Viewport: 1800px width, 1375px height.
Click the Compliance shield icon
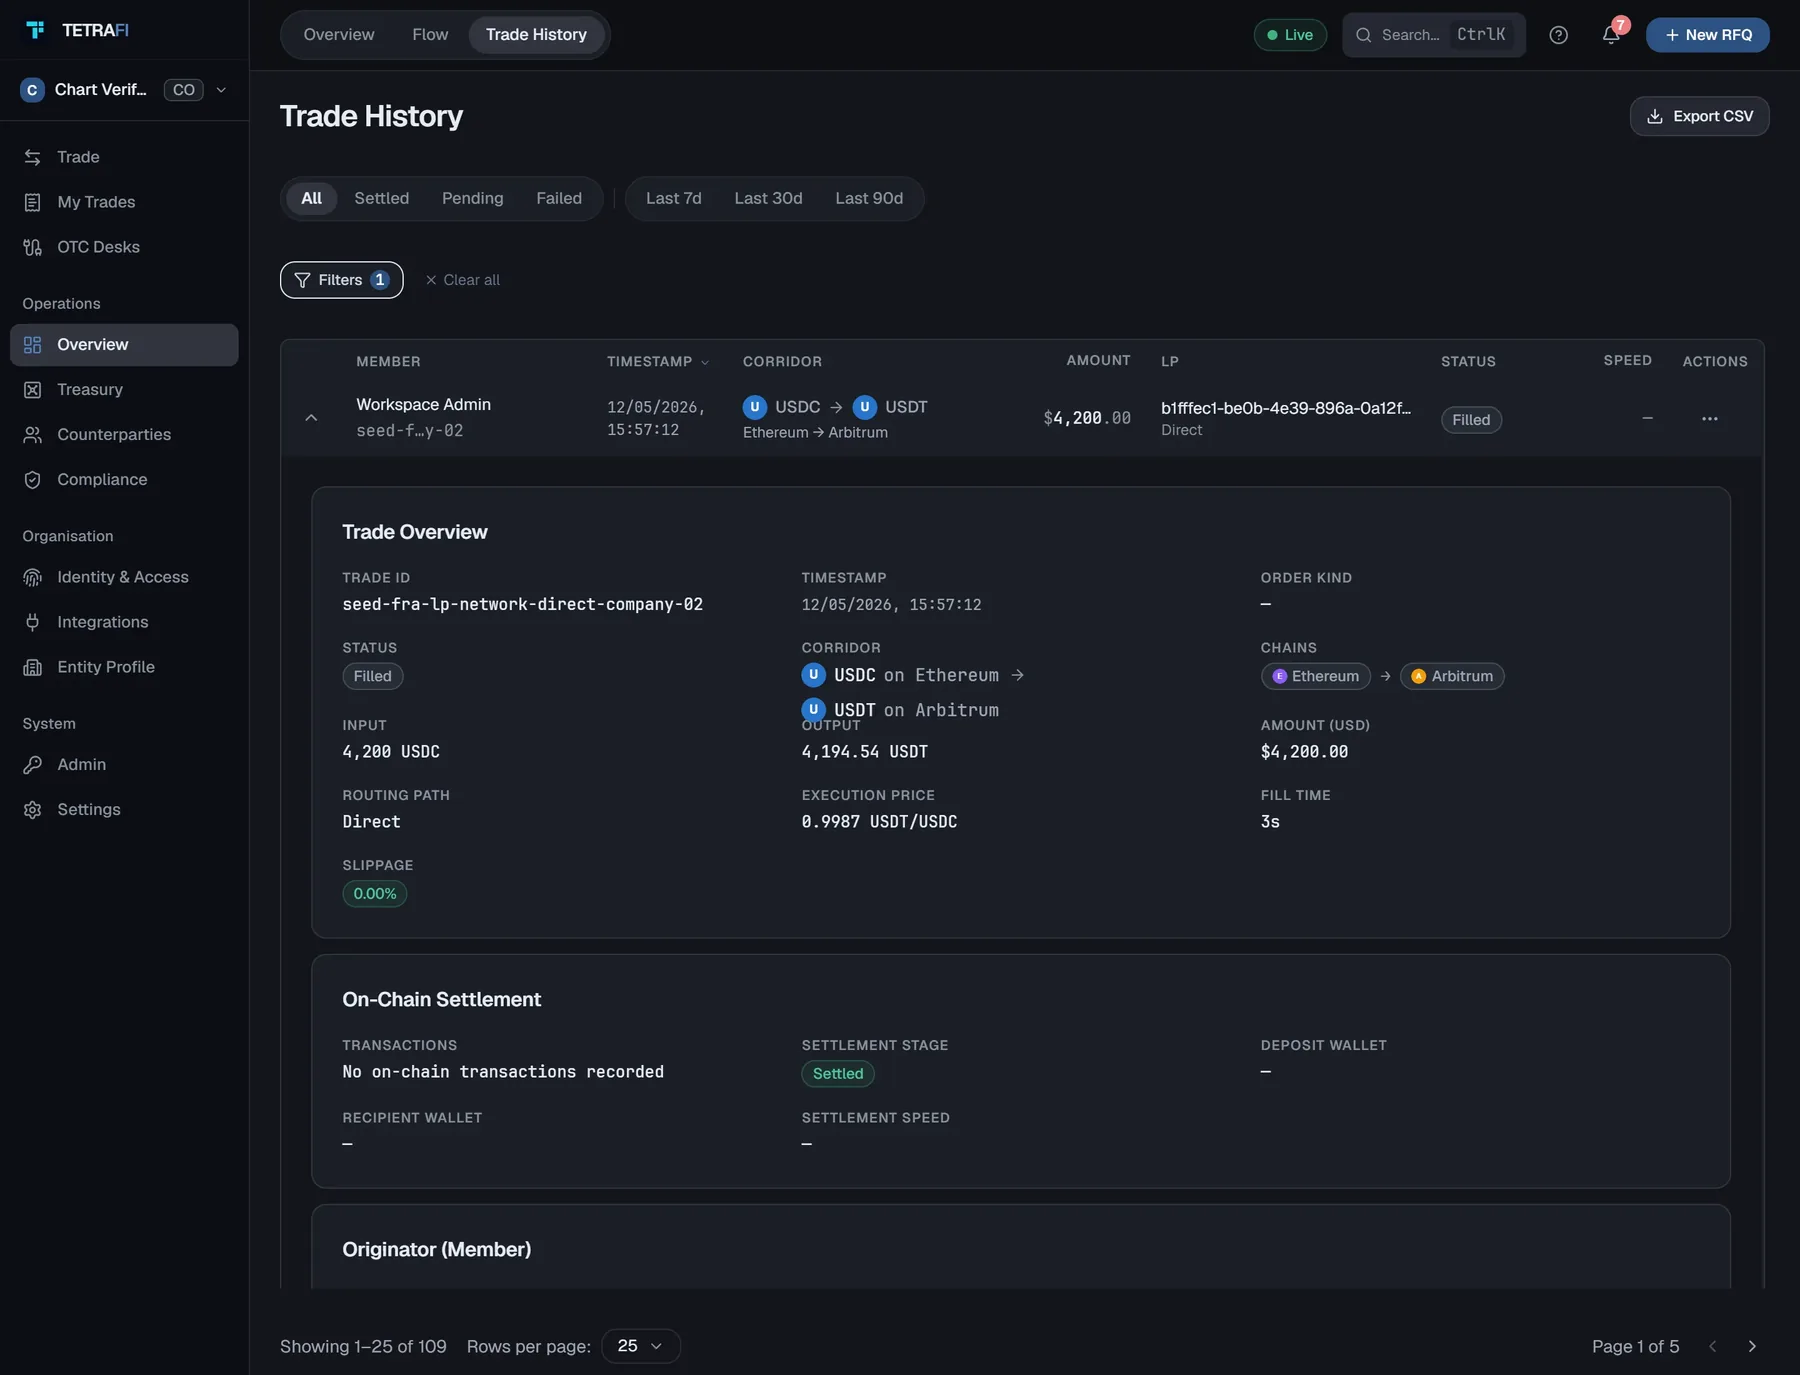(x=33, y=480)
